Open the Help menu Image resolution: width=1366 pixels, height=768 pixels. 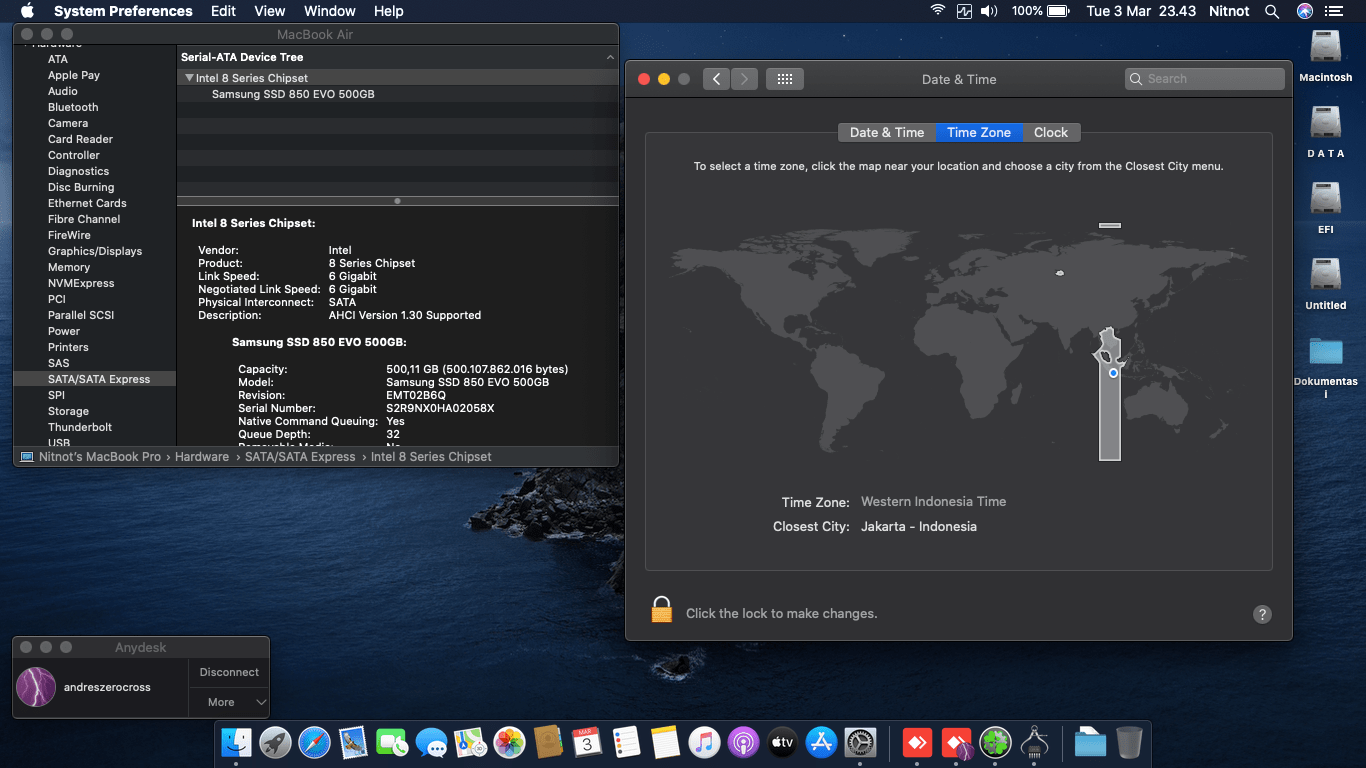pyautogui.click(x=389, y=11)
